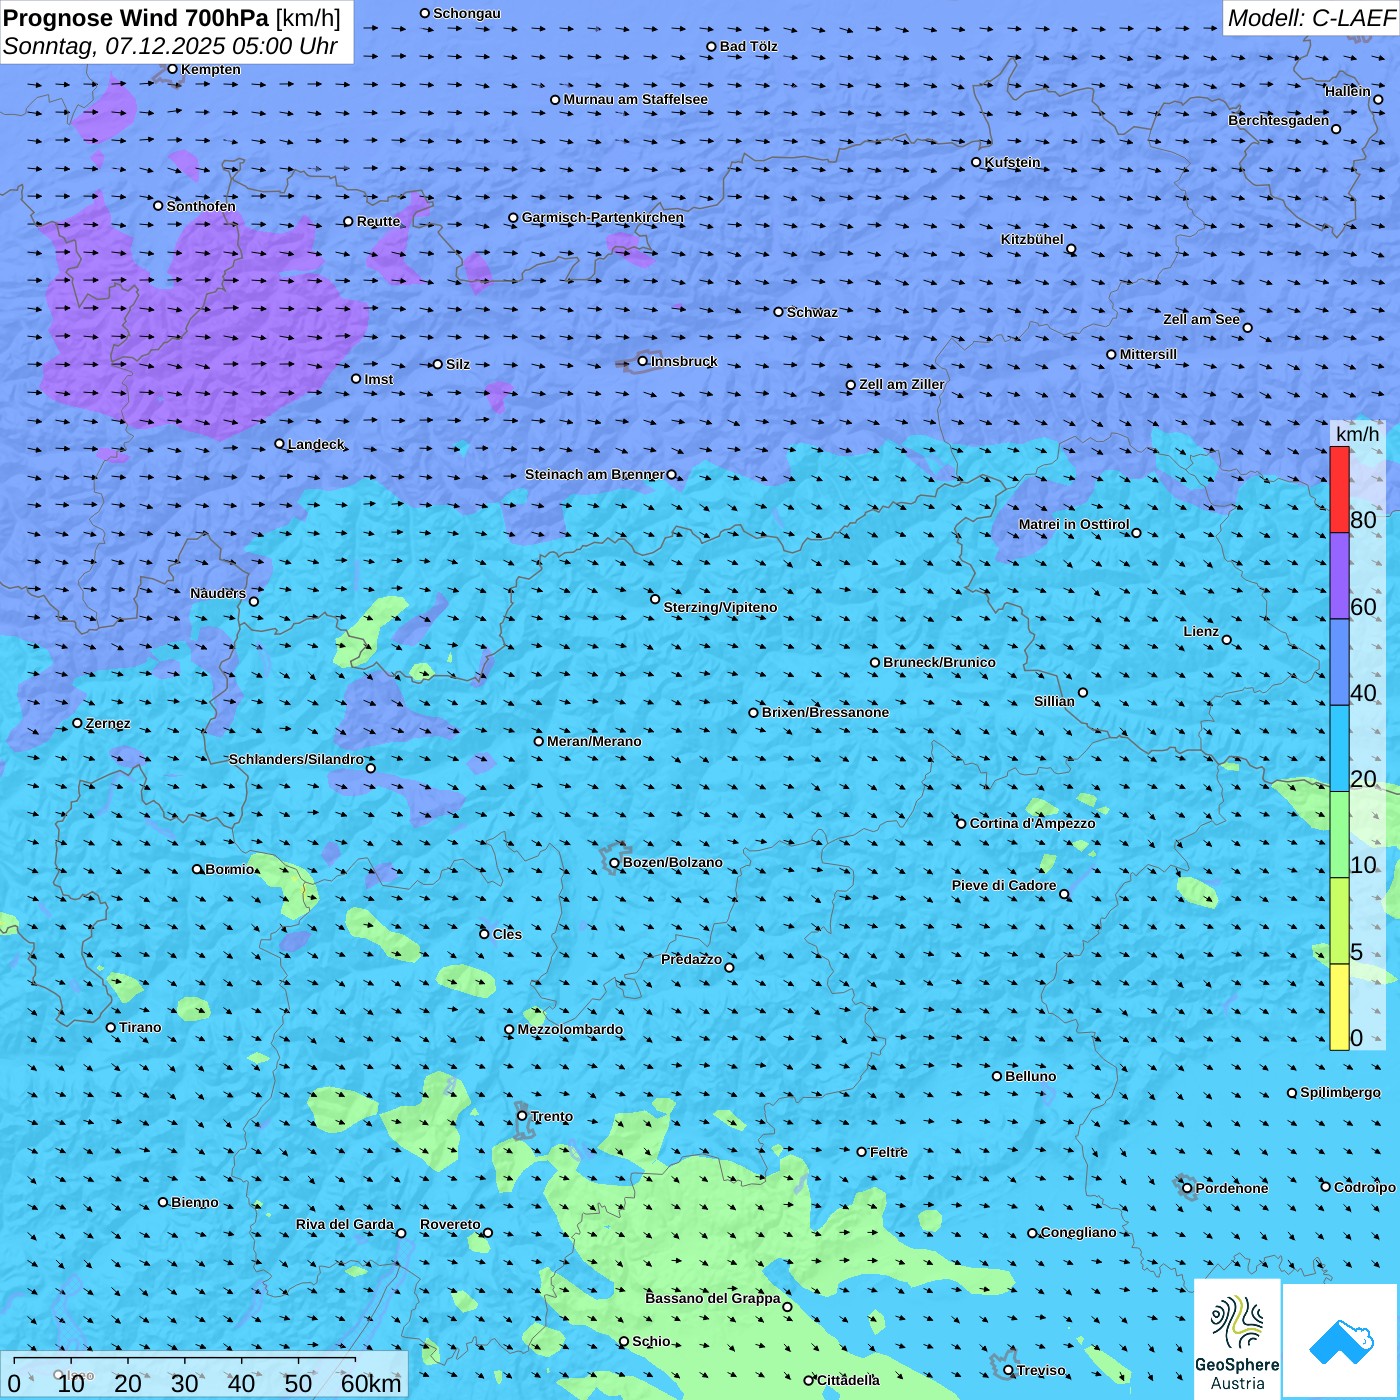
Task: Click the Kempten location dot
Action: (172, 69)
